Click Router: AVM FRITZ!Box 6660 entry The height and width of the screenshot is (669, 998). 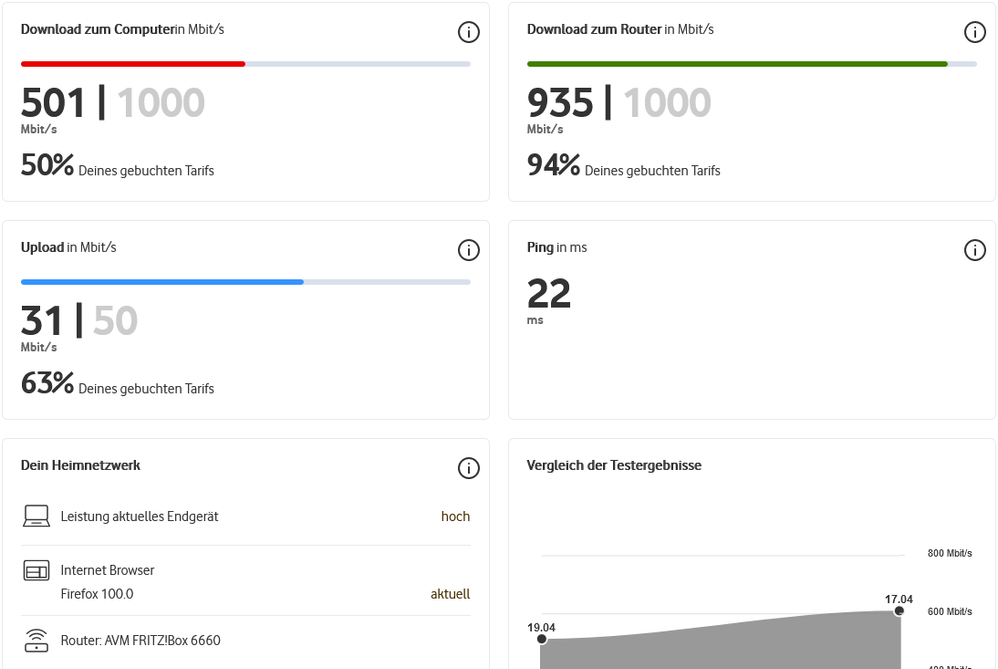pos(140,640)
